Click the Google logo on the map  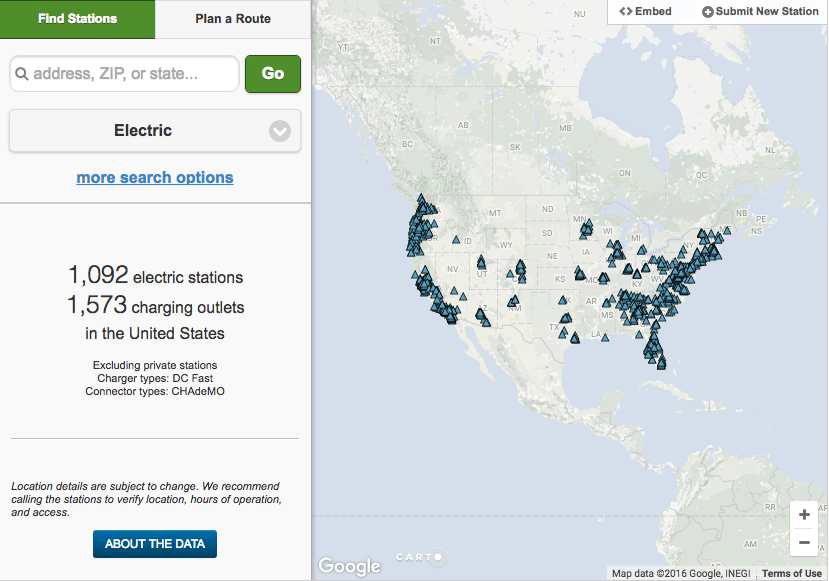(349, 564)
